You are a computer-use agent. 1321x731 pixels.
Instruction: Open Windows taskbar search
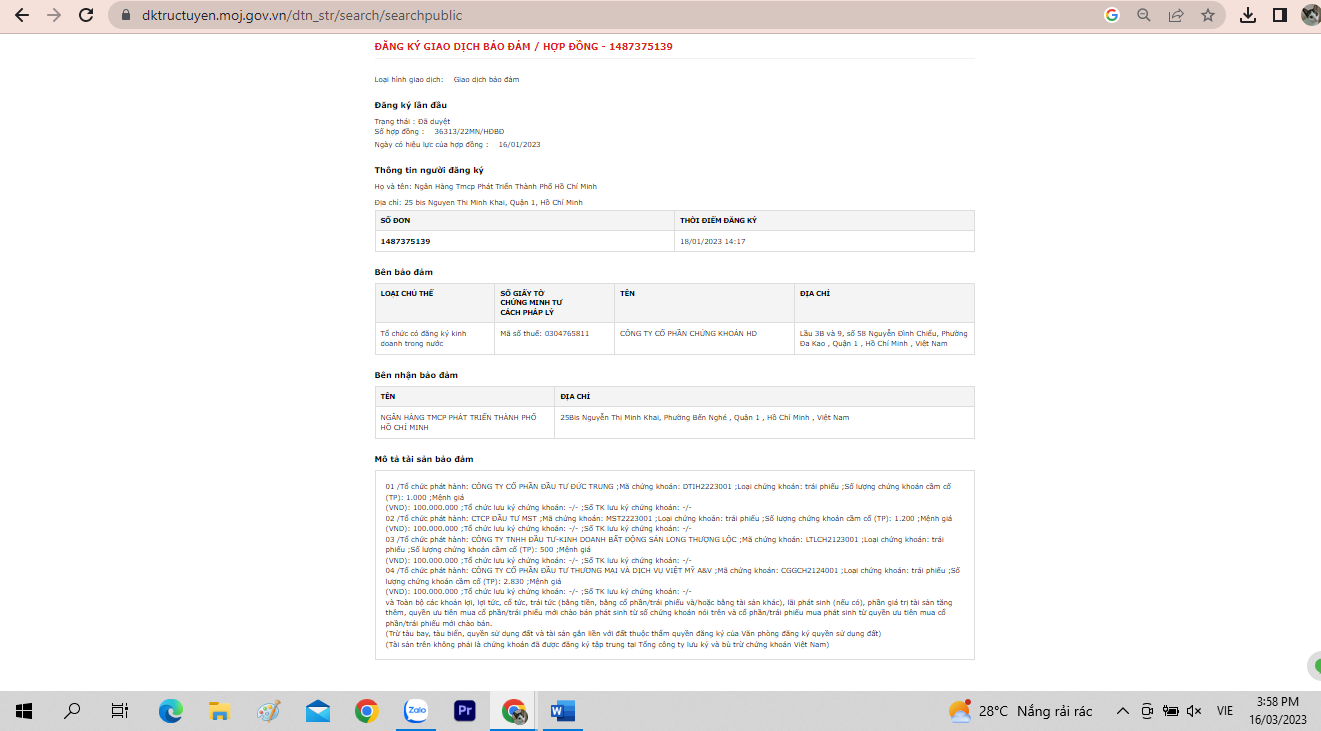[72, 711]
